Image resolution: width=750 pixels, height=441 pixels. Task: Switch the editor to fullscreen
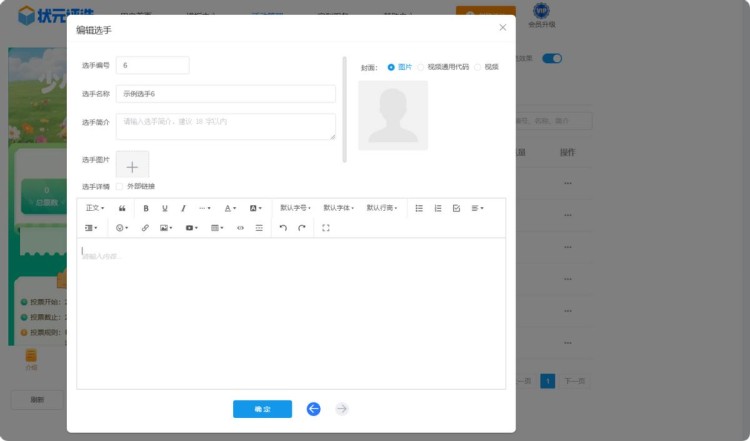326,228
